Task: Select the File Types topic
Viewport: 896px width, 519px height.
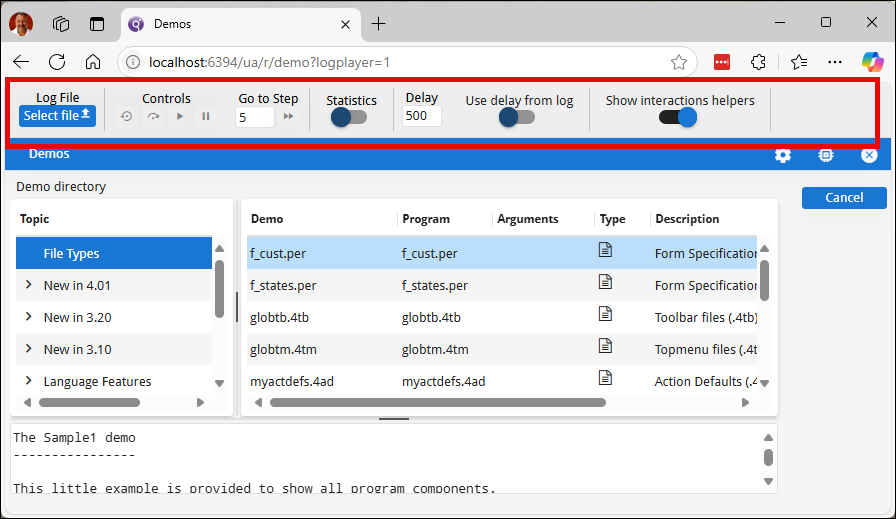Action: point(71,253)
